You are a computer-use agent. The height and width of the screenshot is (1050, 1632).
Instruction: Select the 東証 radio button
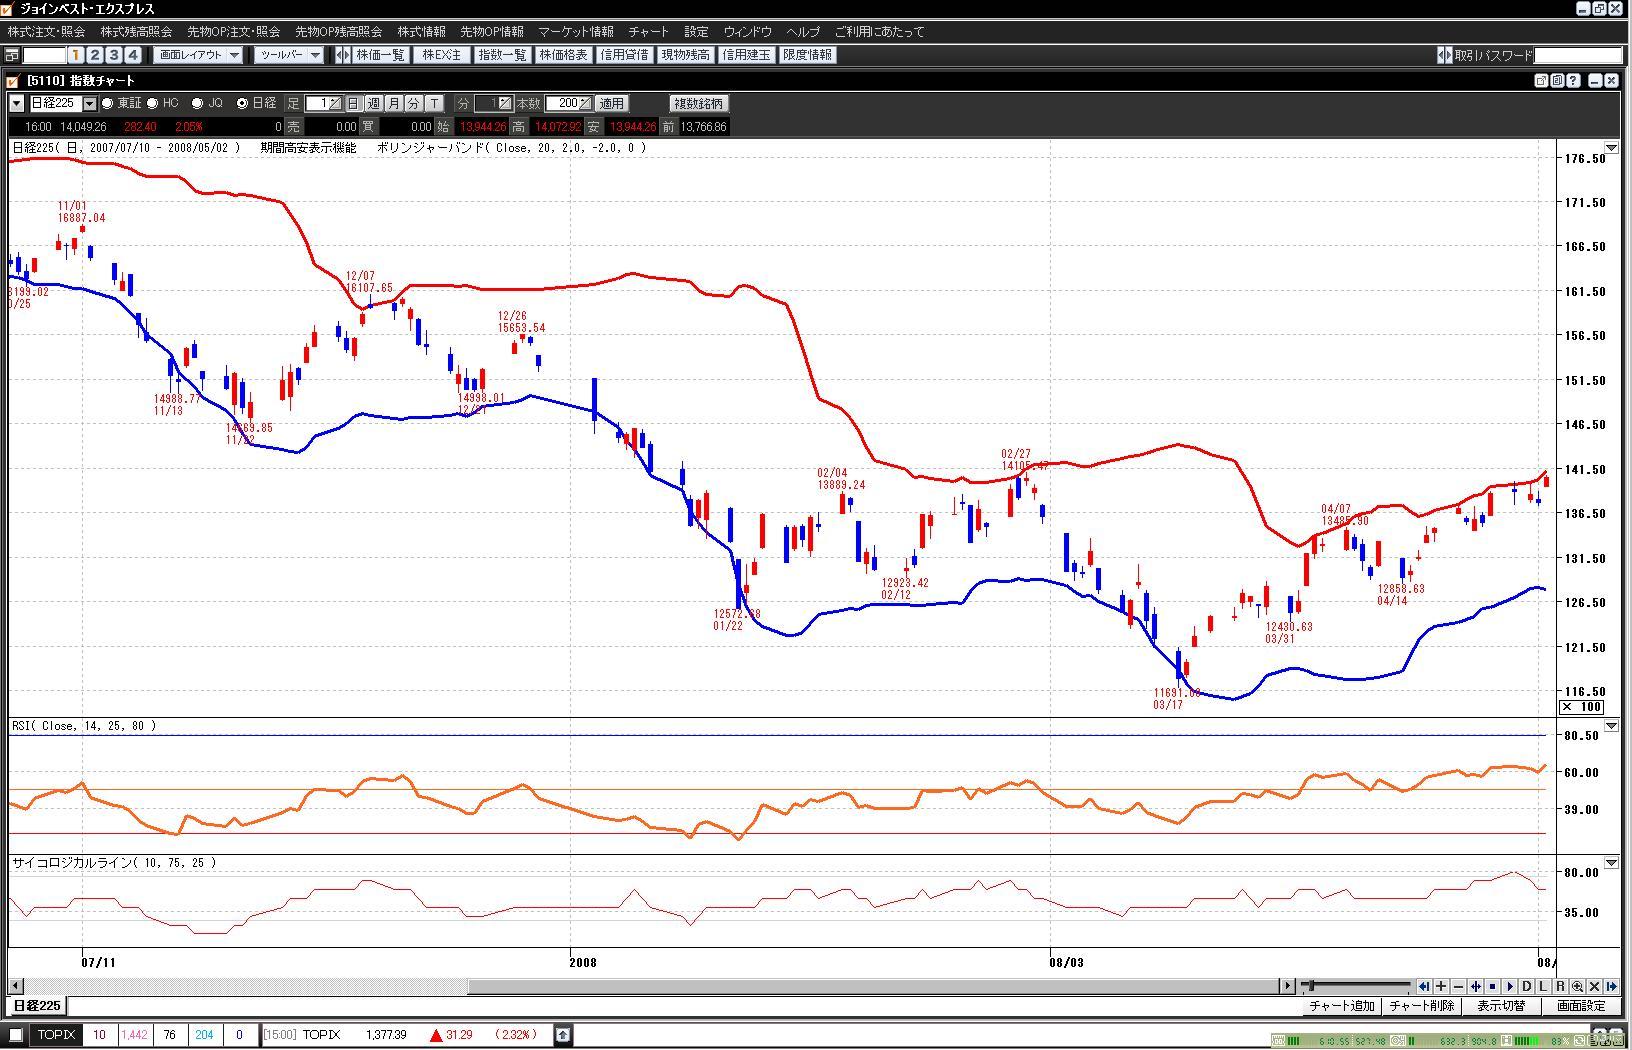tap(108, 103)
